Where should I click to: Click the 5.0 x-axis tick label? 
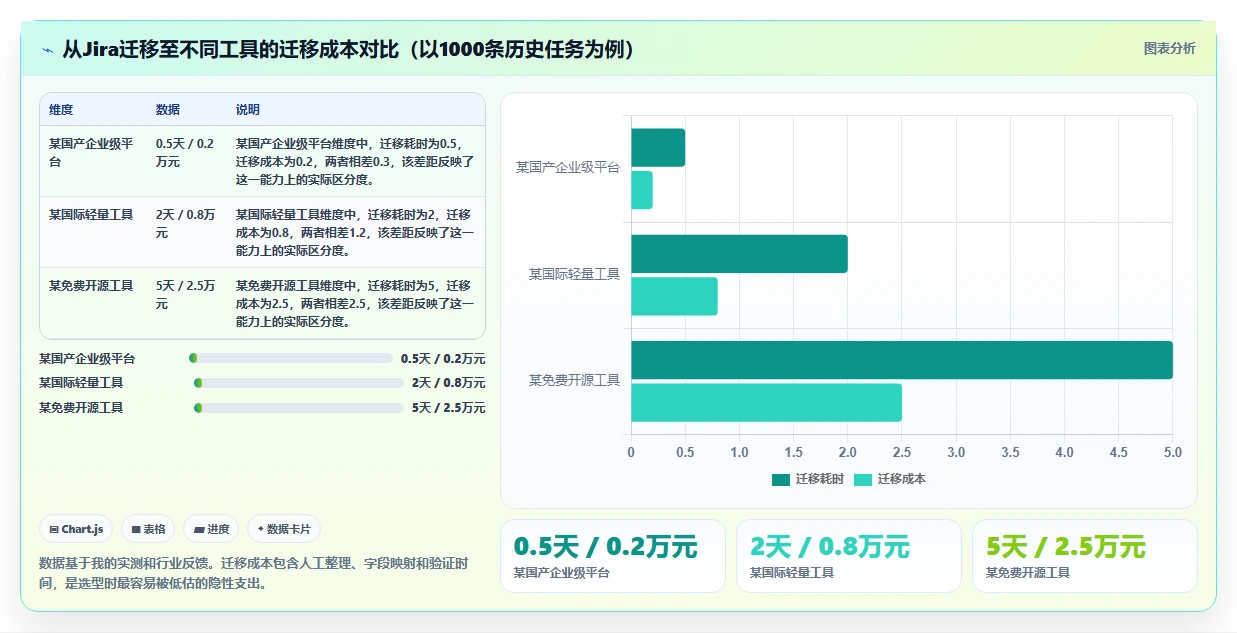click(1172, 452)
